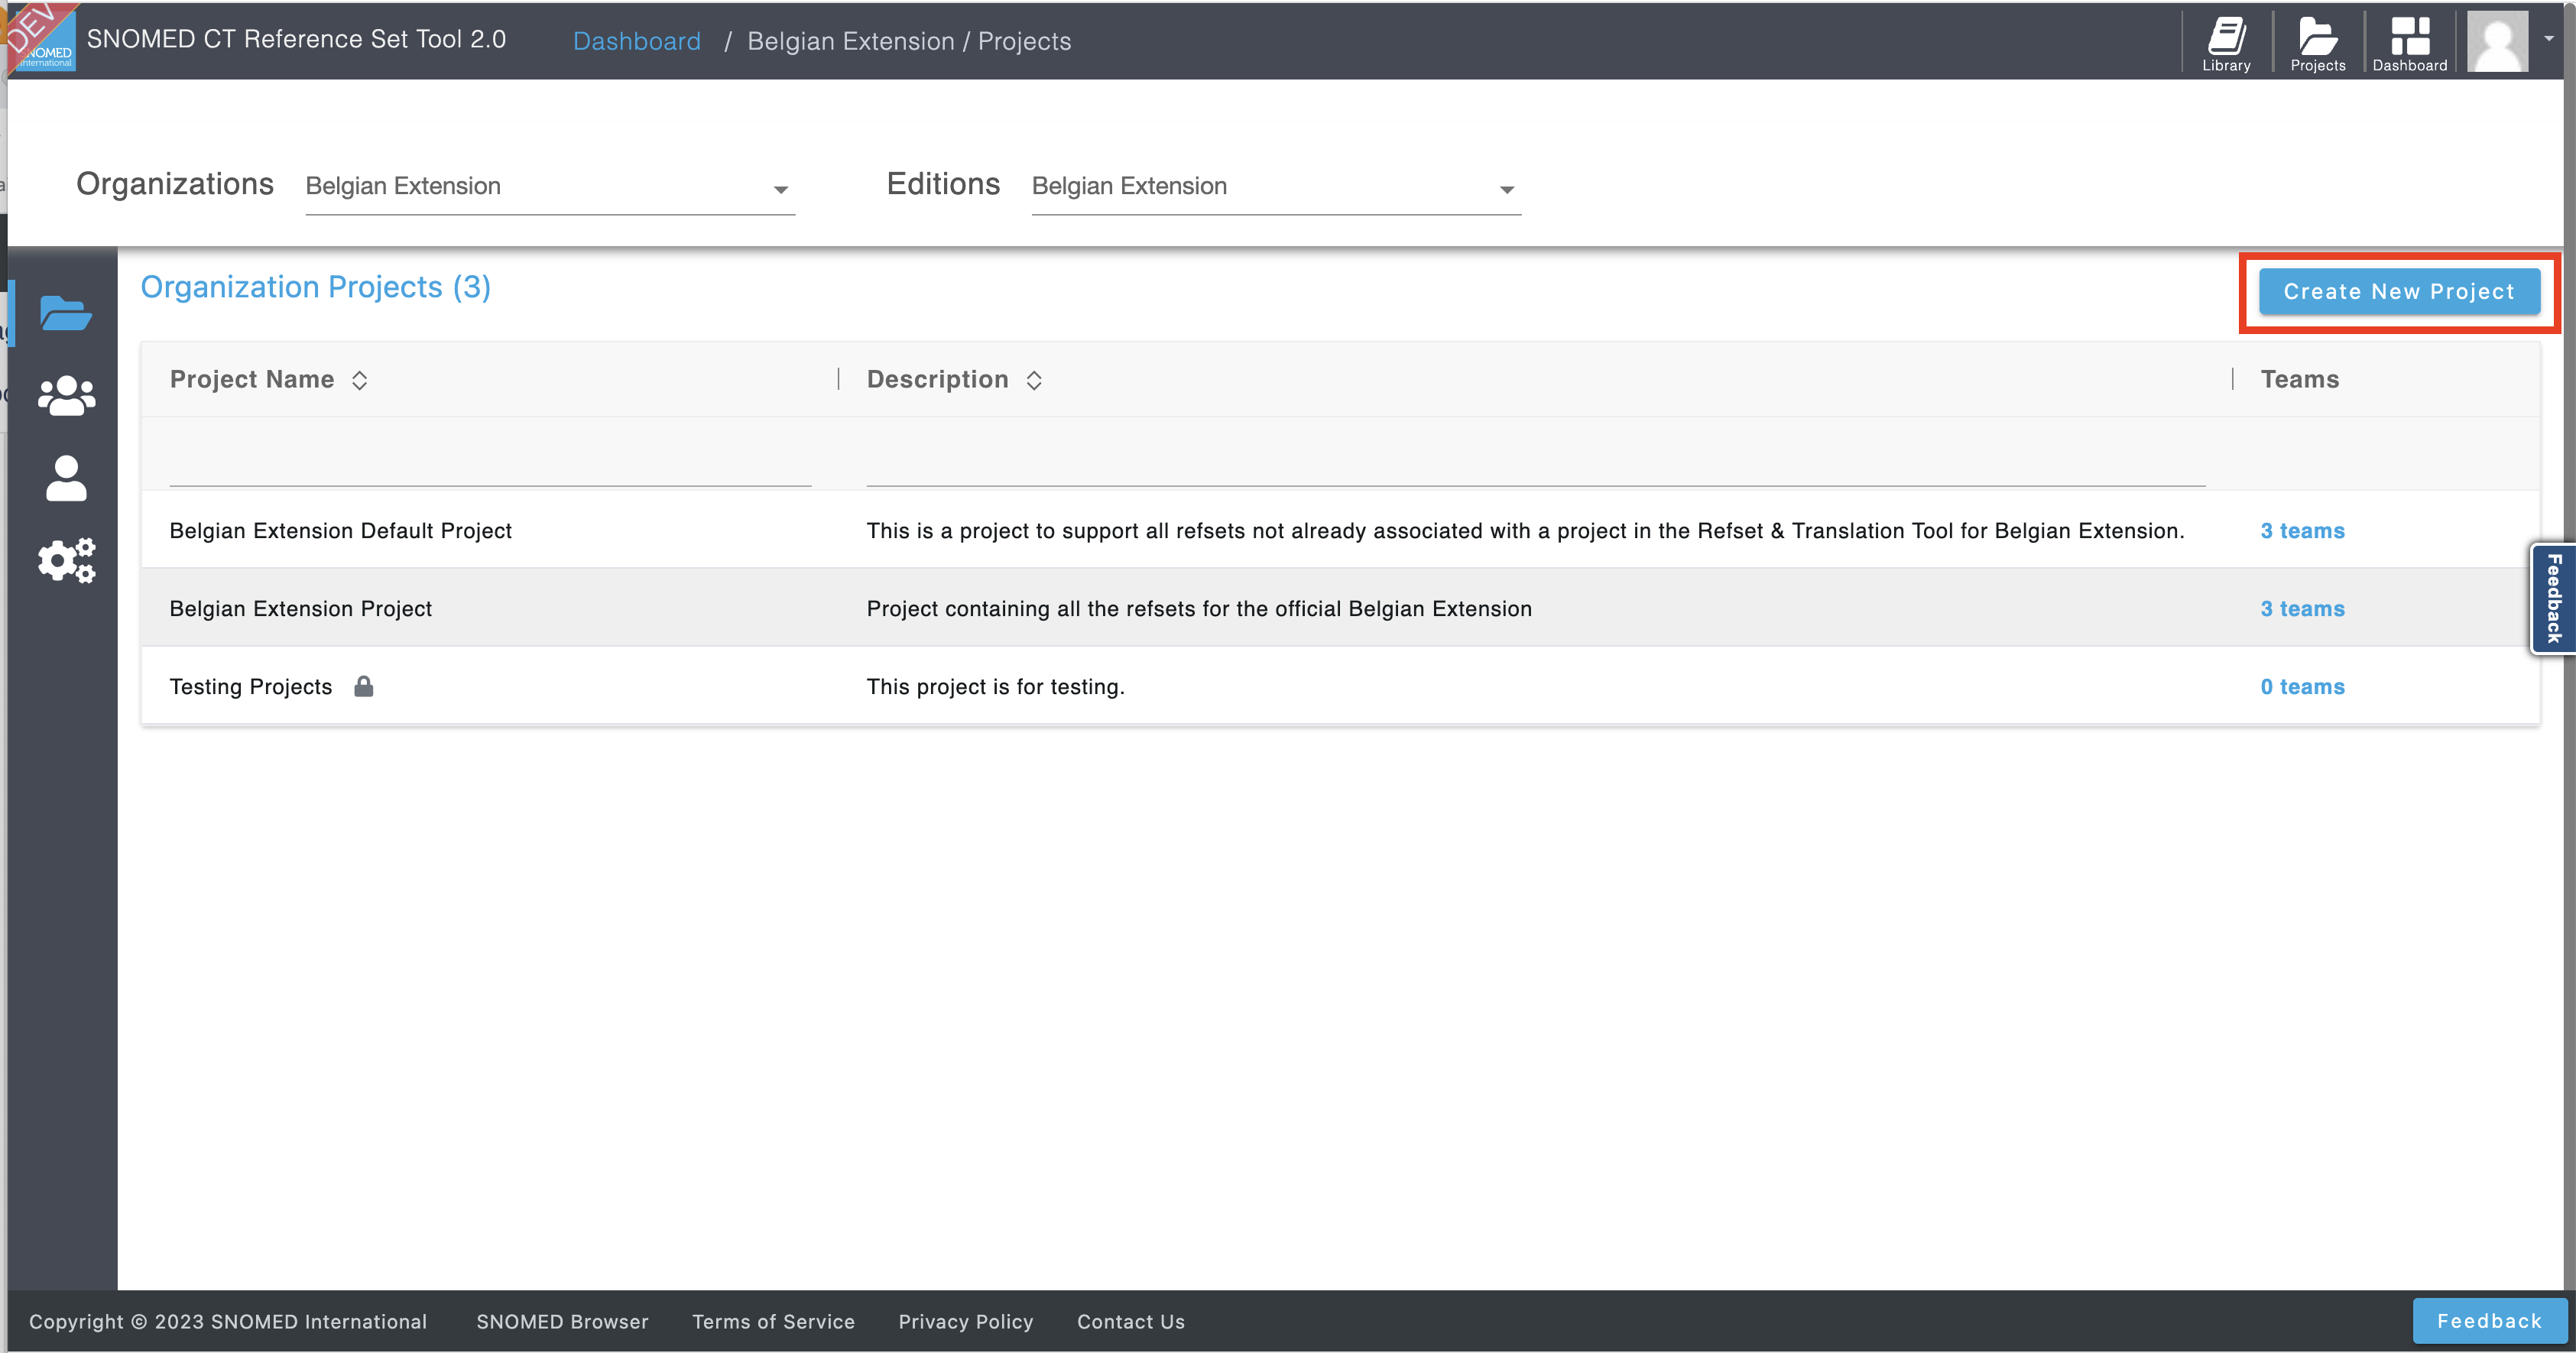This screenshot has width=2576, height=1353.
Task: Open the Dashboard grid icon in top bar
Action: [x=2409, y=43]
